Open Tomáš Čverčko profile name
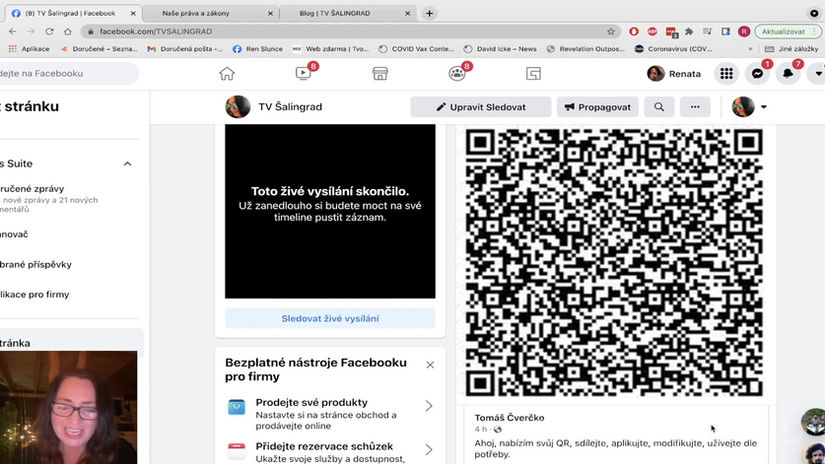The image size is (825, 464). [509, 418]
